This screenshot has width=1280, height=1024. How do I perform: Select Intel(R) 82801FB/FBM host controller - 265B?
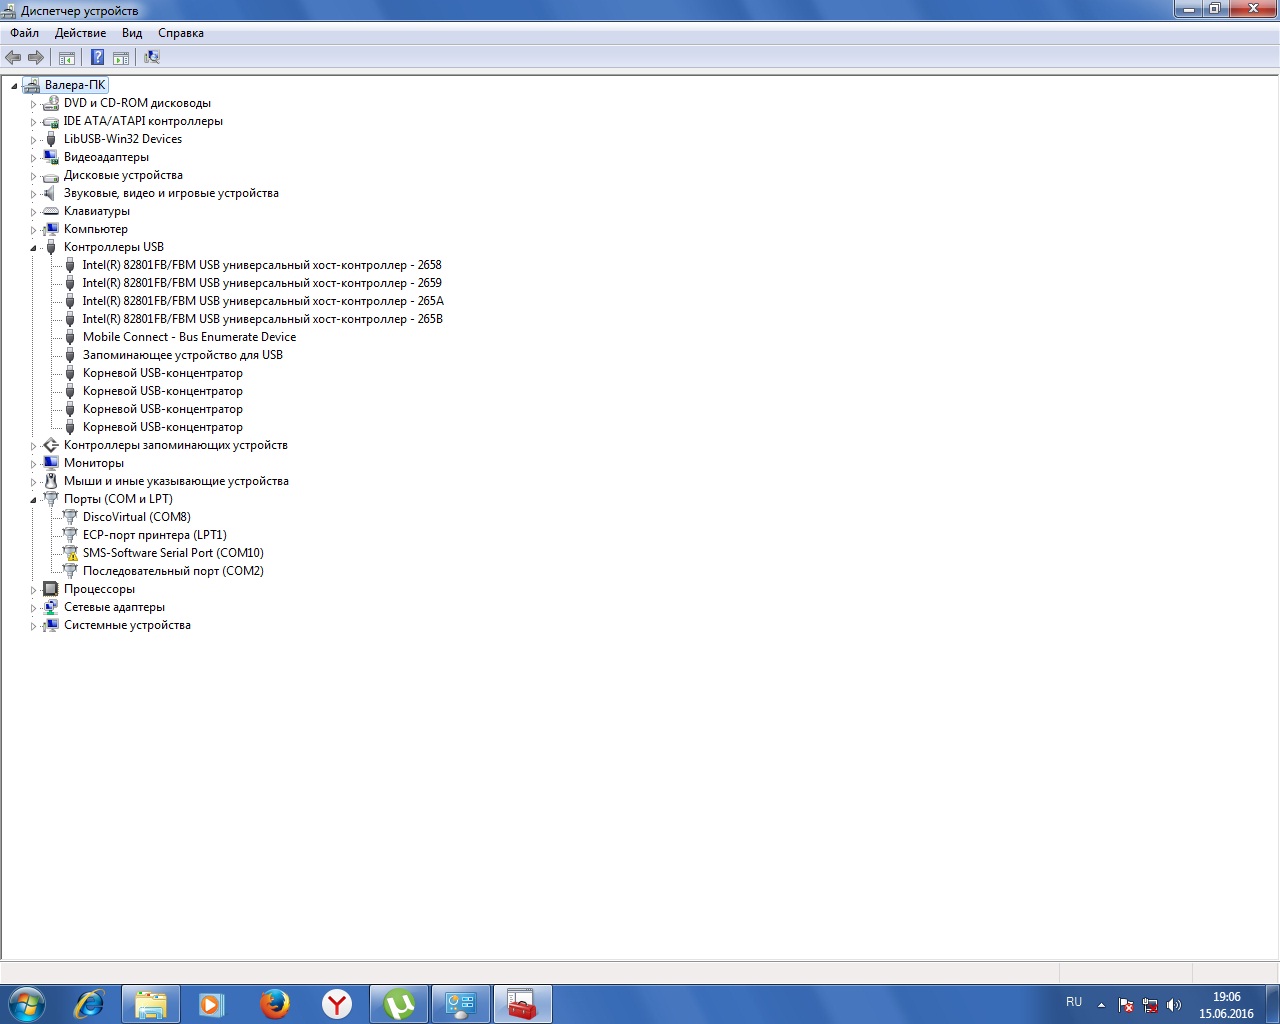point(263,319)
